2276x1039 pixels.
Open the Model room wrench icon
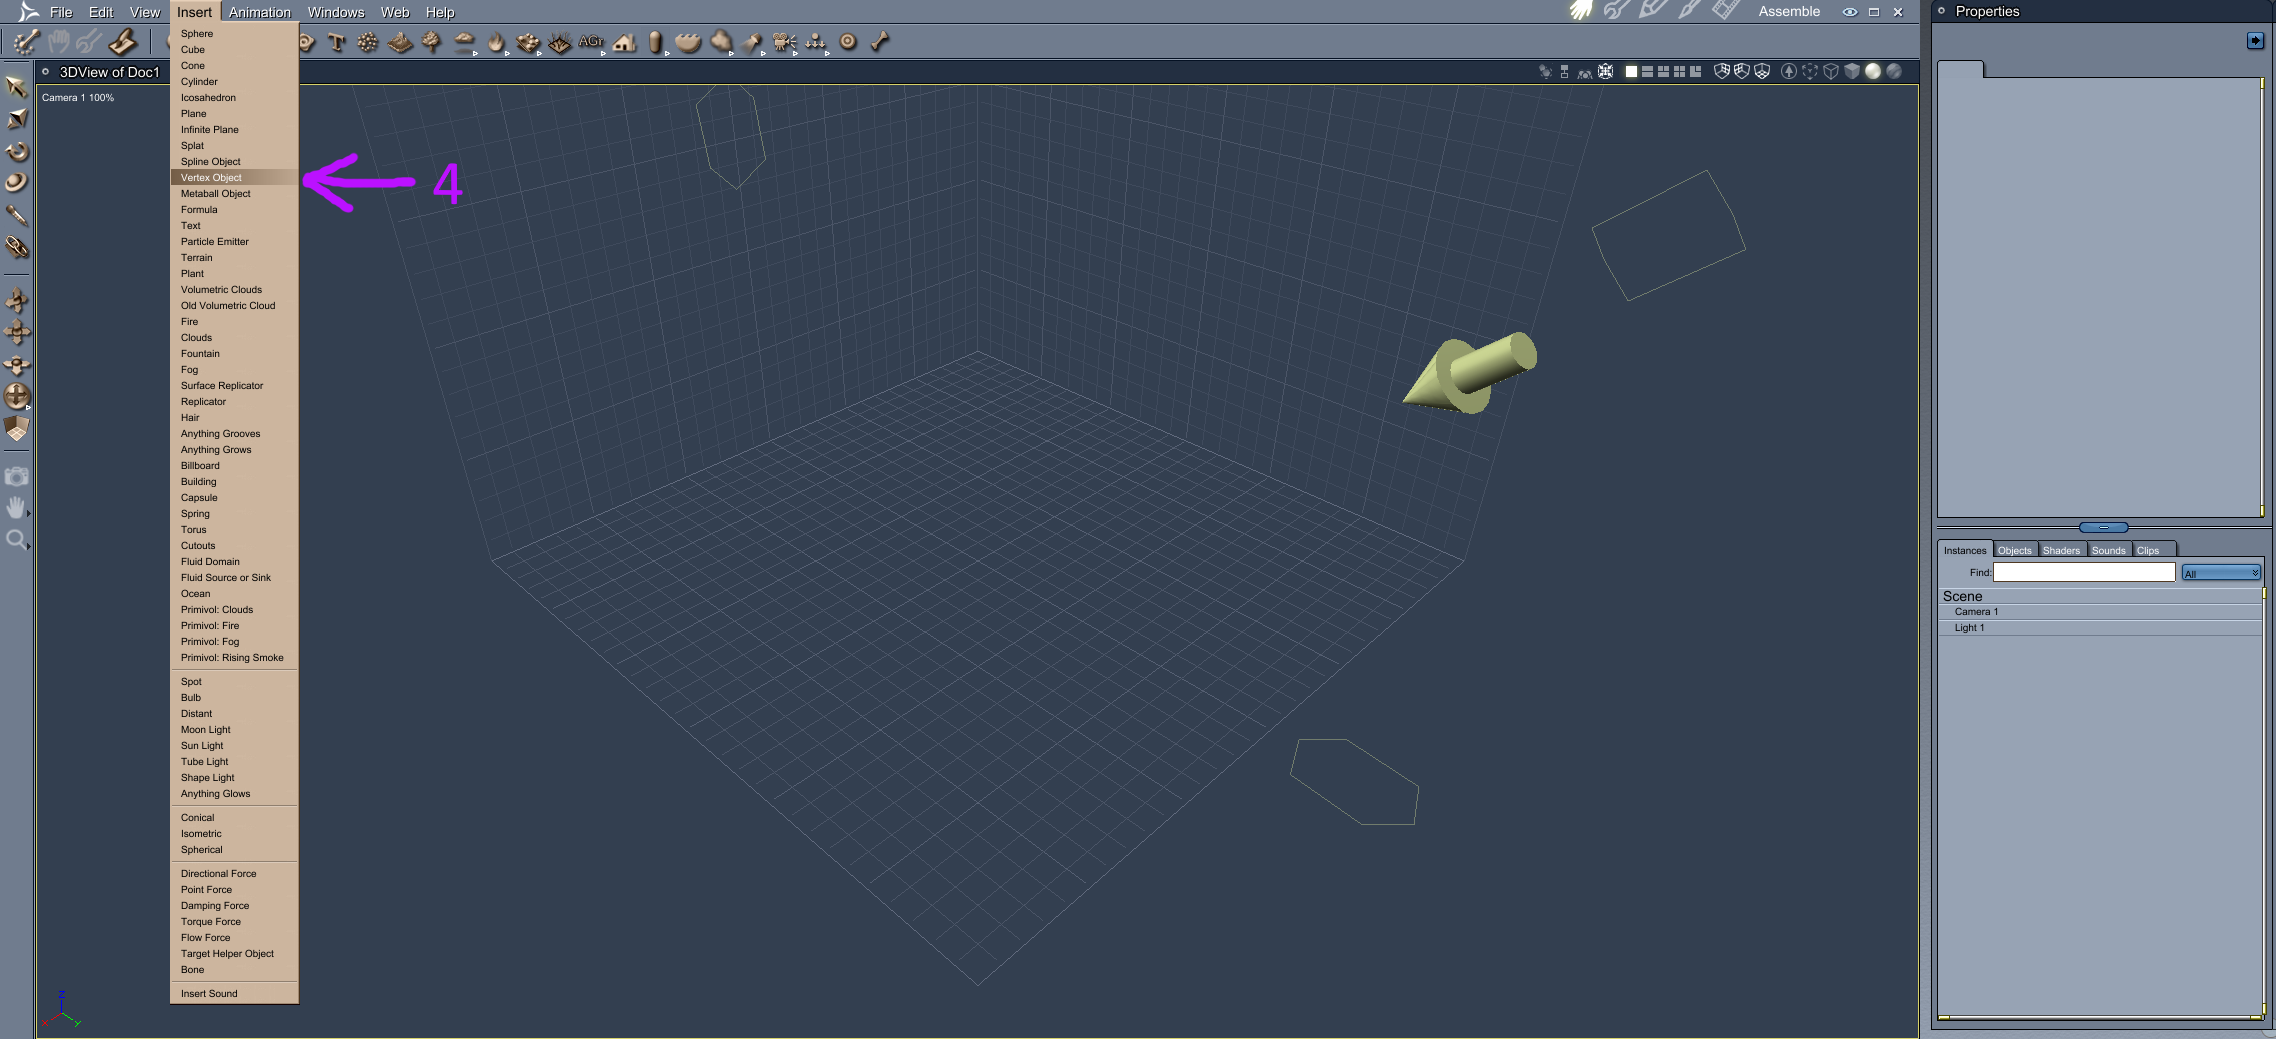pyautogui.click(x=1617, y=11)
